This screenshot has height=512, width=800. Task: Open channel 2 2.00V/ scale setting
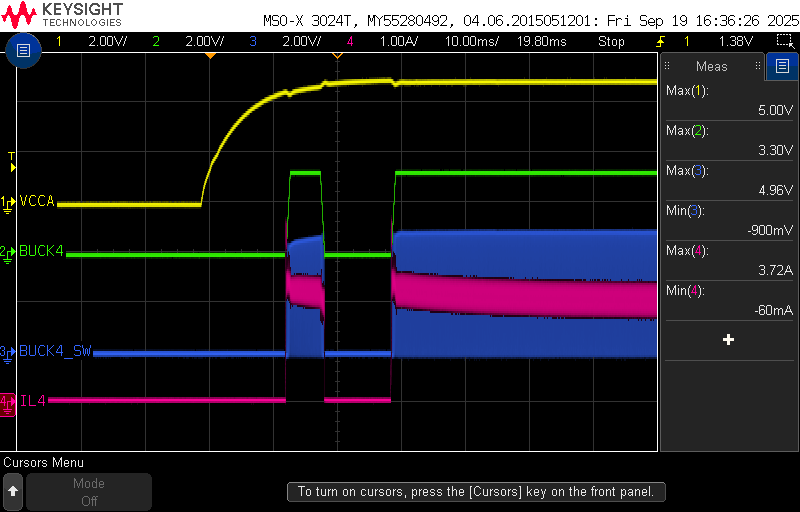(205, 41)
